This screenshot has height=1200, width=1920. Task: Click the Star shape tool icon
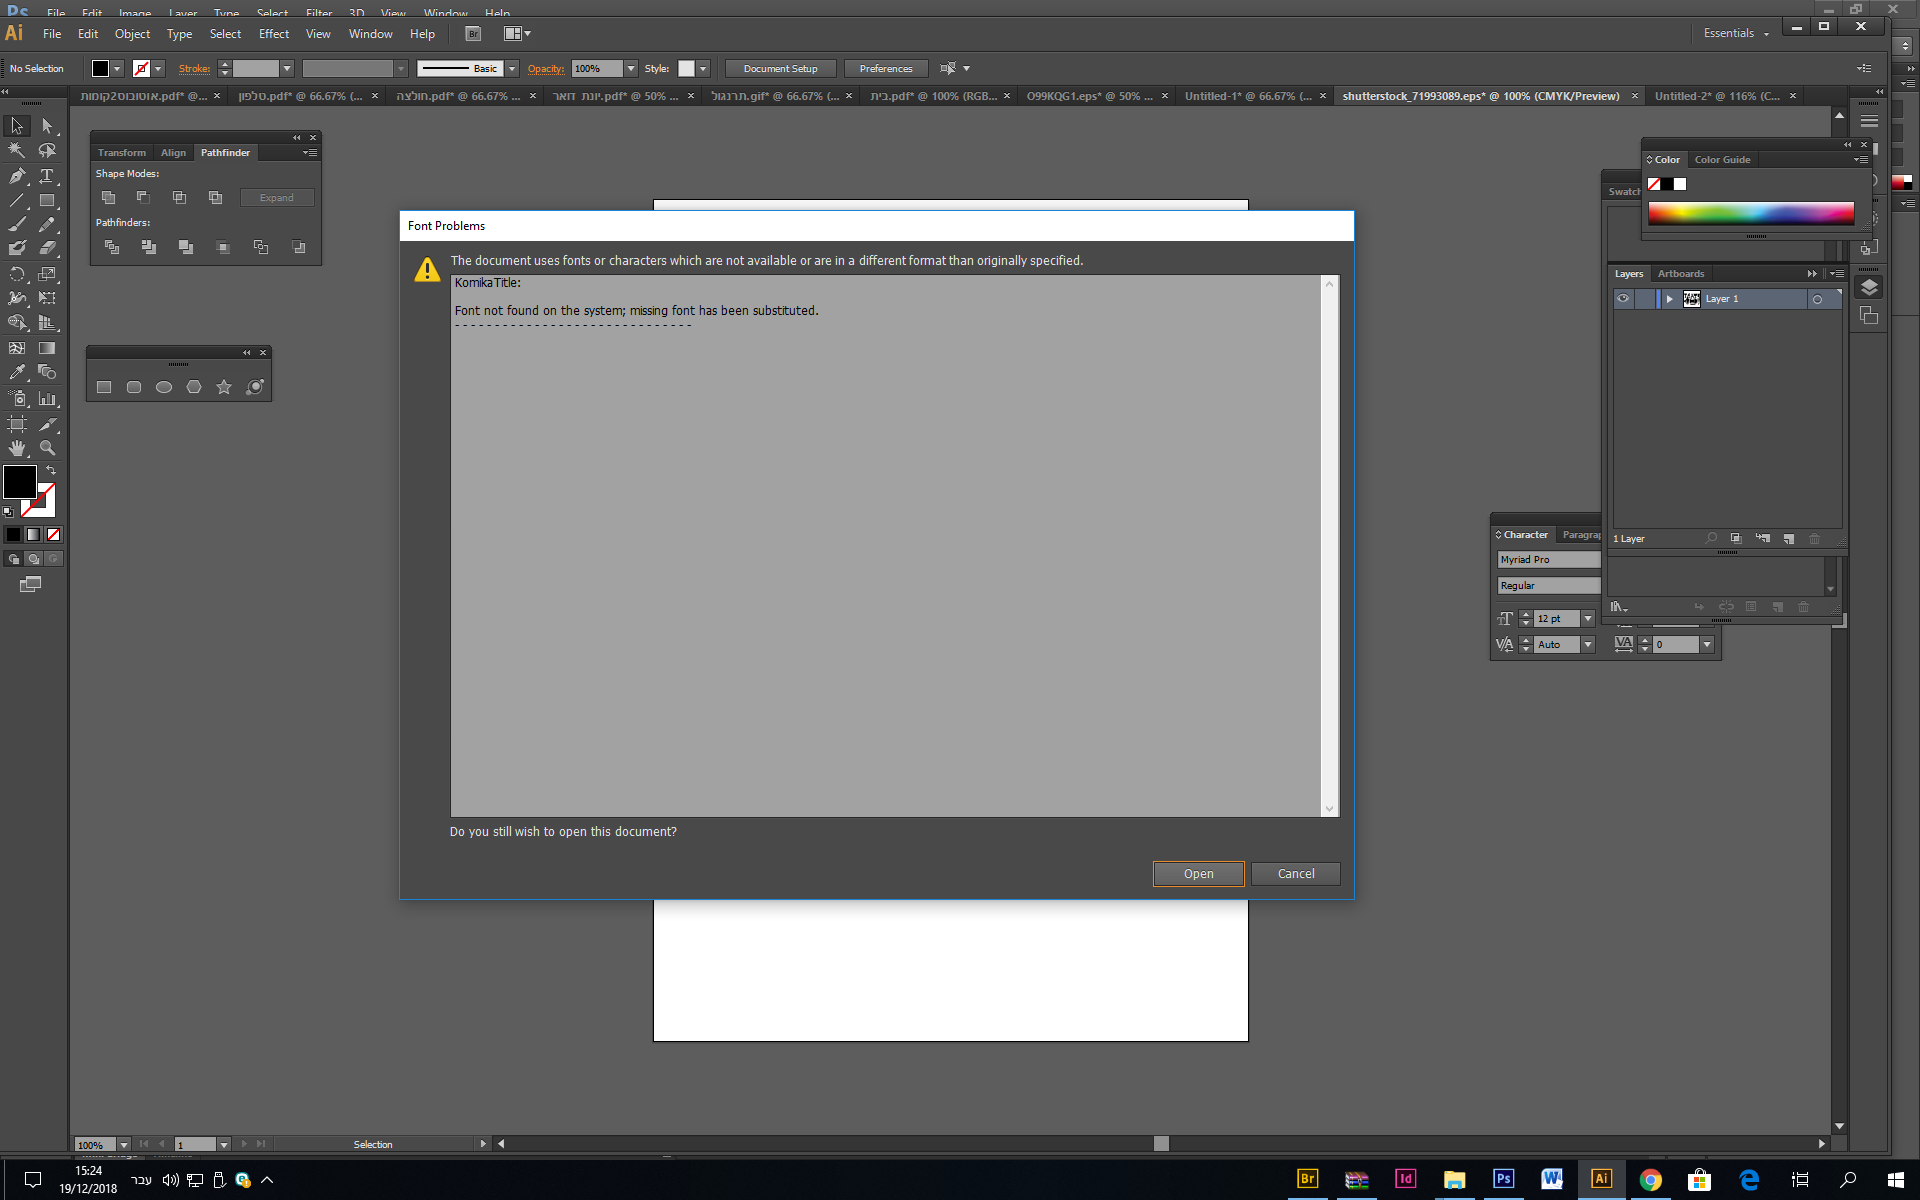[224, 387]
